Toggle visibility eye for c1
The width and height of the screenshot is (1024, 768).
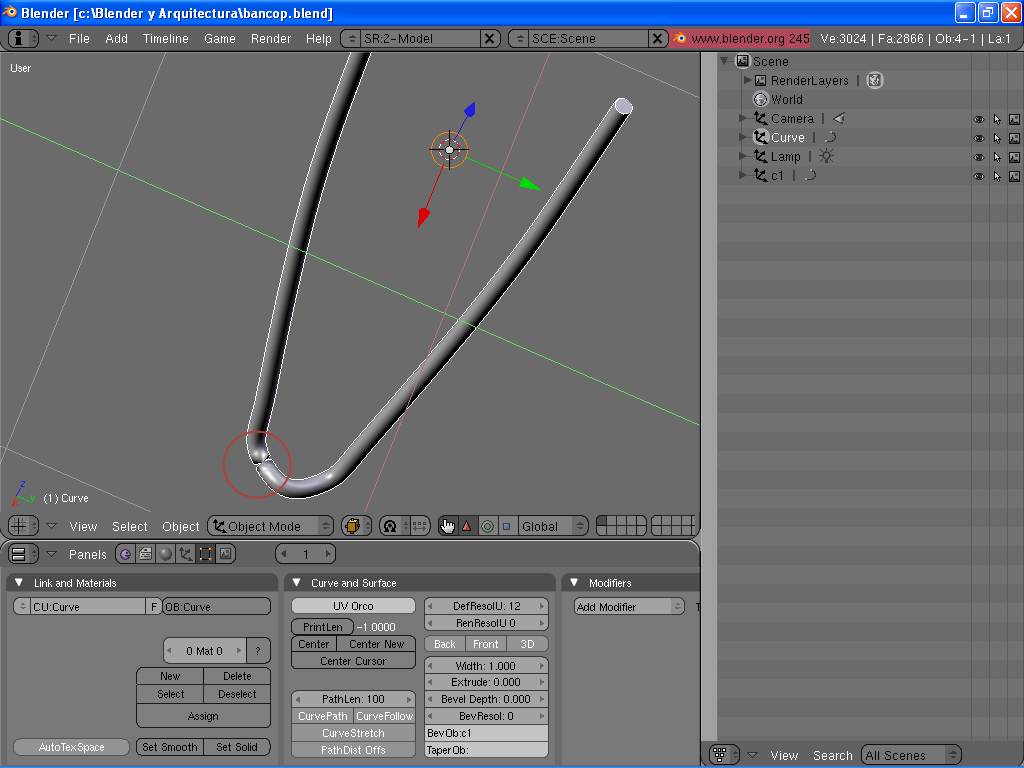coord(978,176)
